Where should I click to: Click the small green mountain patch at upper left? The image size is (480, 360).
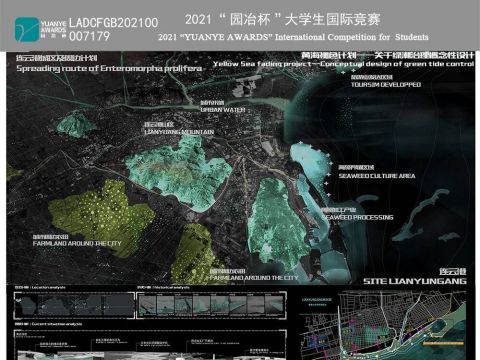[x=75, y=124]
